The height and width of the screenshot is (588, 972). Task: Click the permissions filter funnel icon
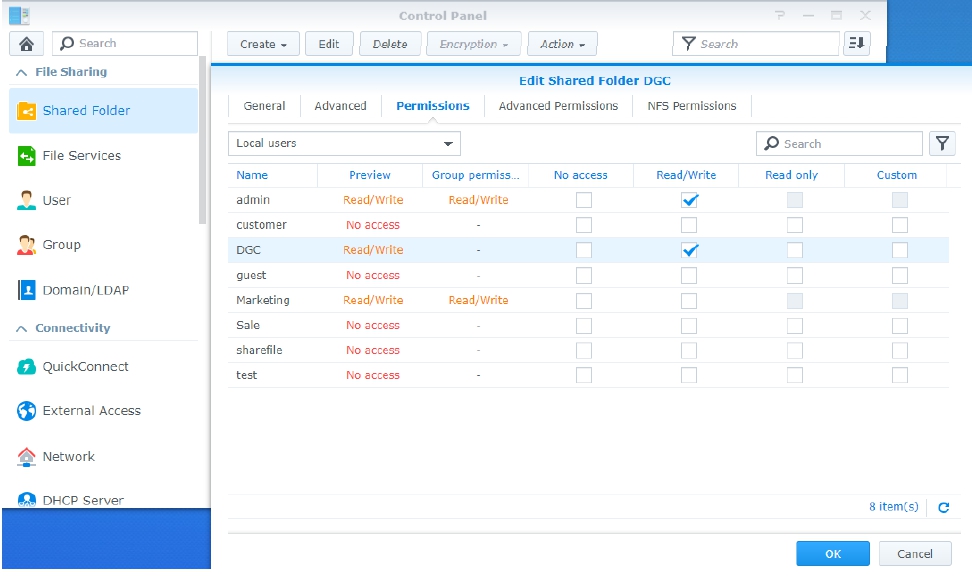coord(942,144)
